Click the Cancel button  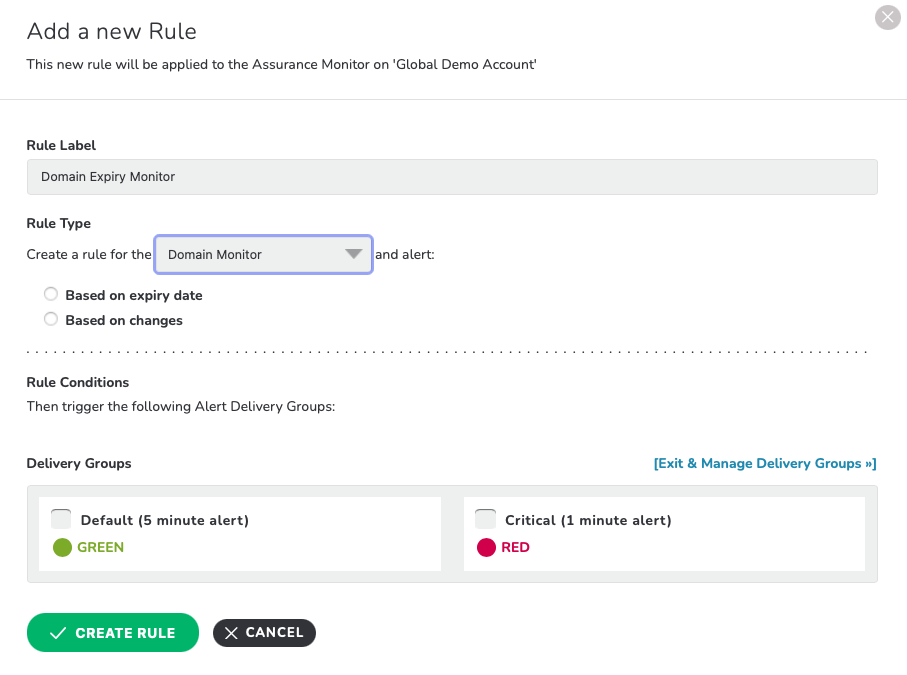(x=264, y=633)
